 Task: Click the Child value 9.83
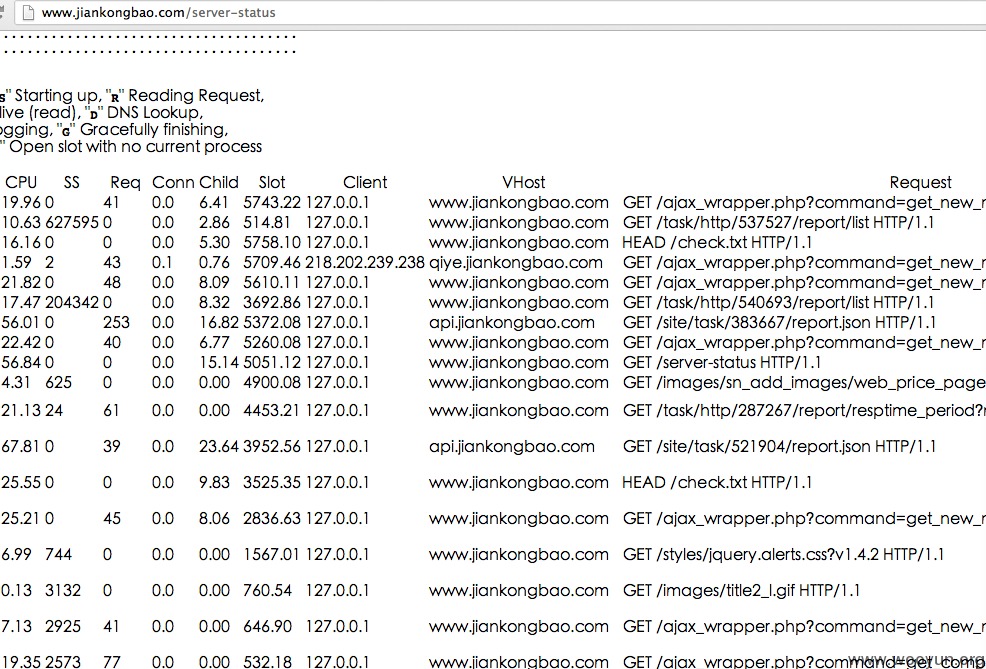click(x=214, y=482)
